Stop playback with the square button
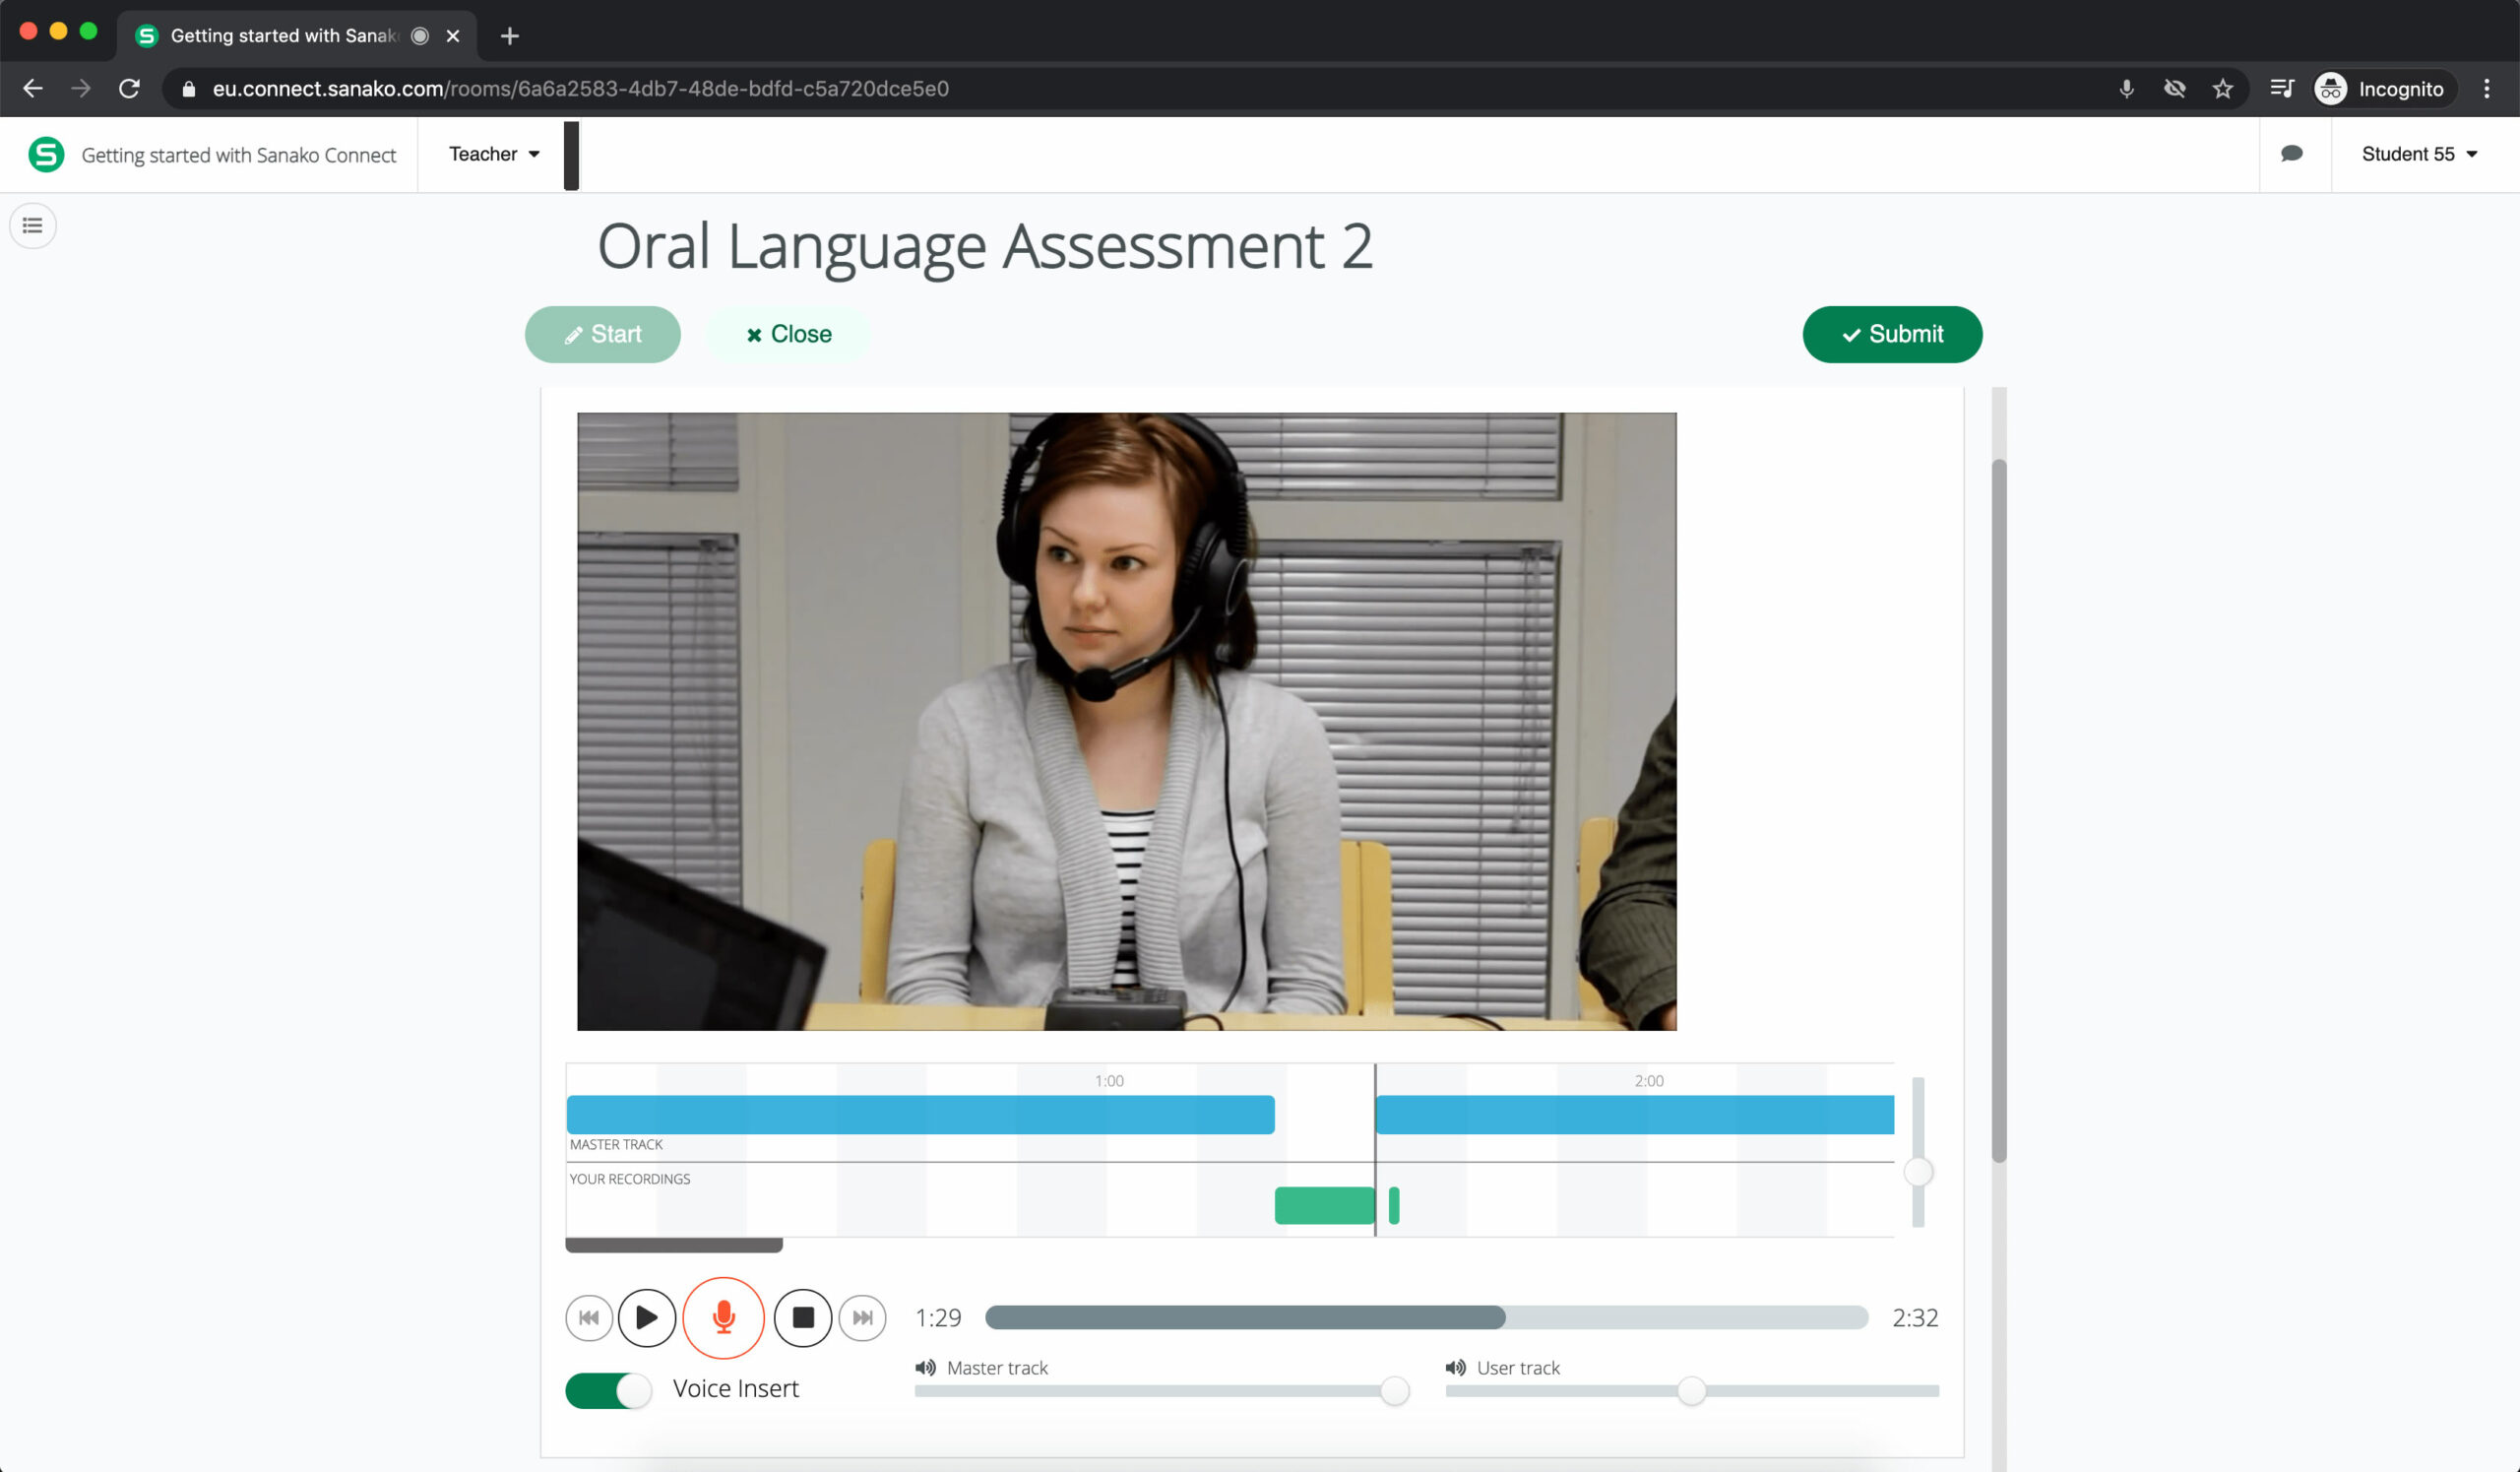The width and height of the screenshot is (2520, 1472). click(x=803, y=1317)
